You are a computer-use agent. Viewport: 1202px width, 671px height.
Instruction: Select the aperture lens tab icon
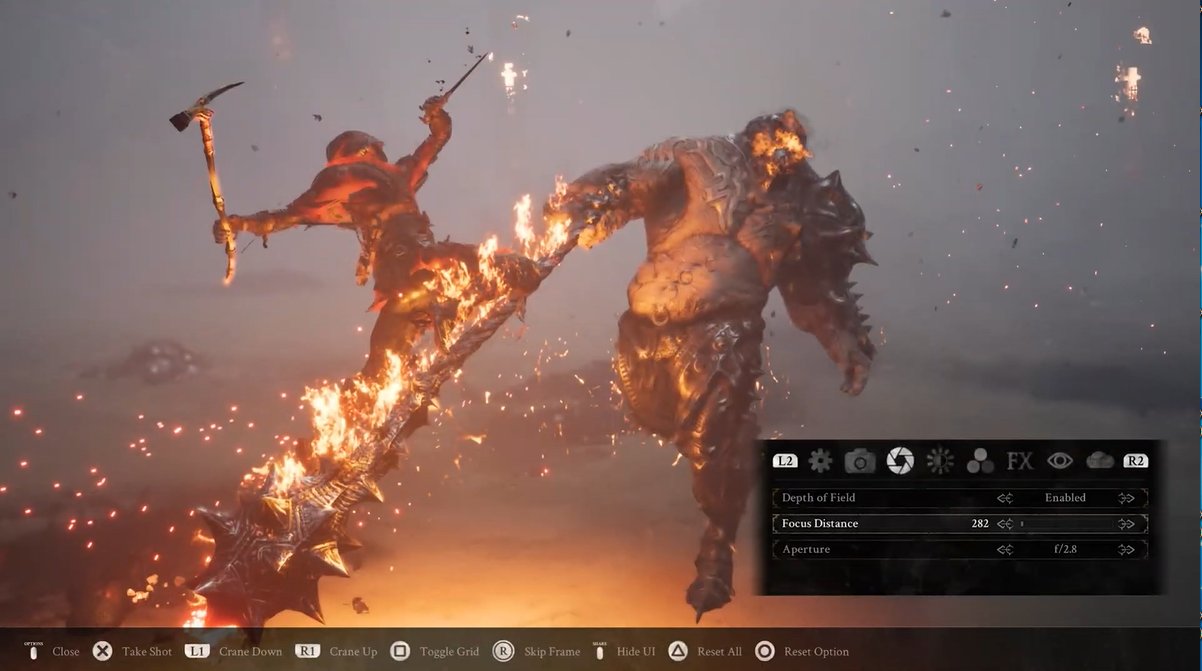900,461
